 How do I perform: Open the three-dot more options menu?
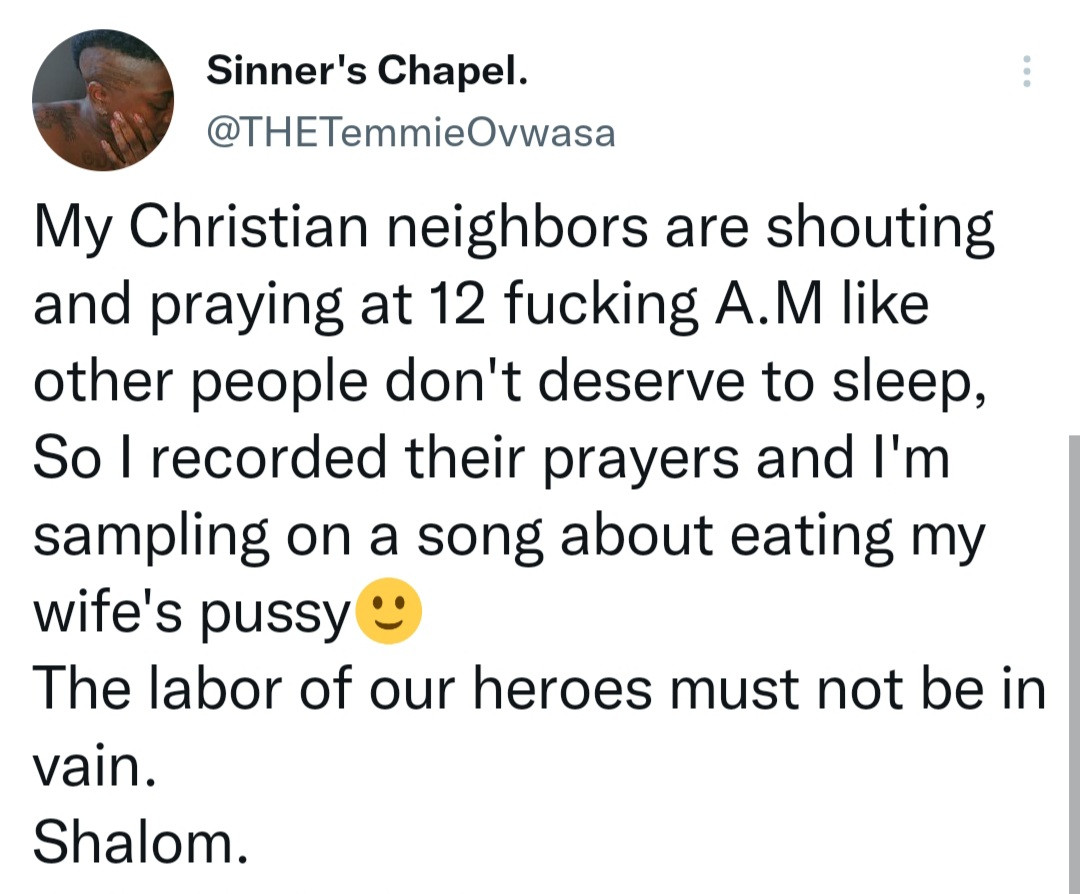1026,70
